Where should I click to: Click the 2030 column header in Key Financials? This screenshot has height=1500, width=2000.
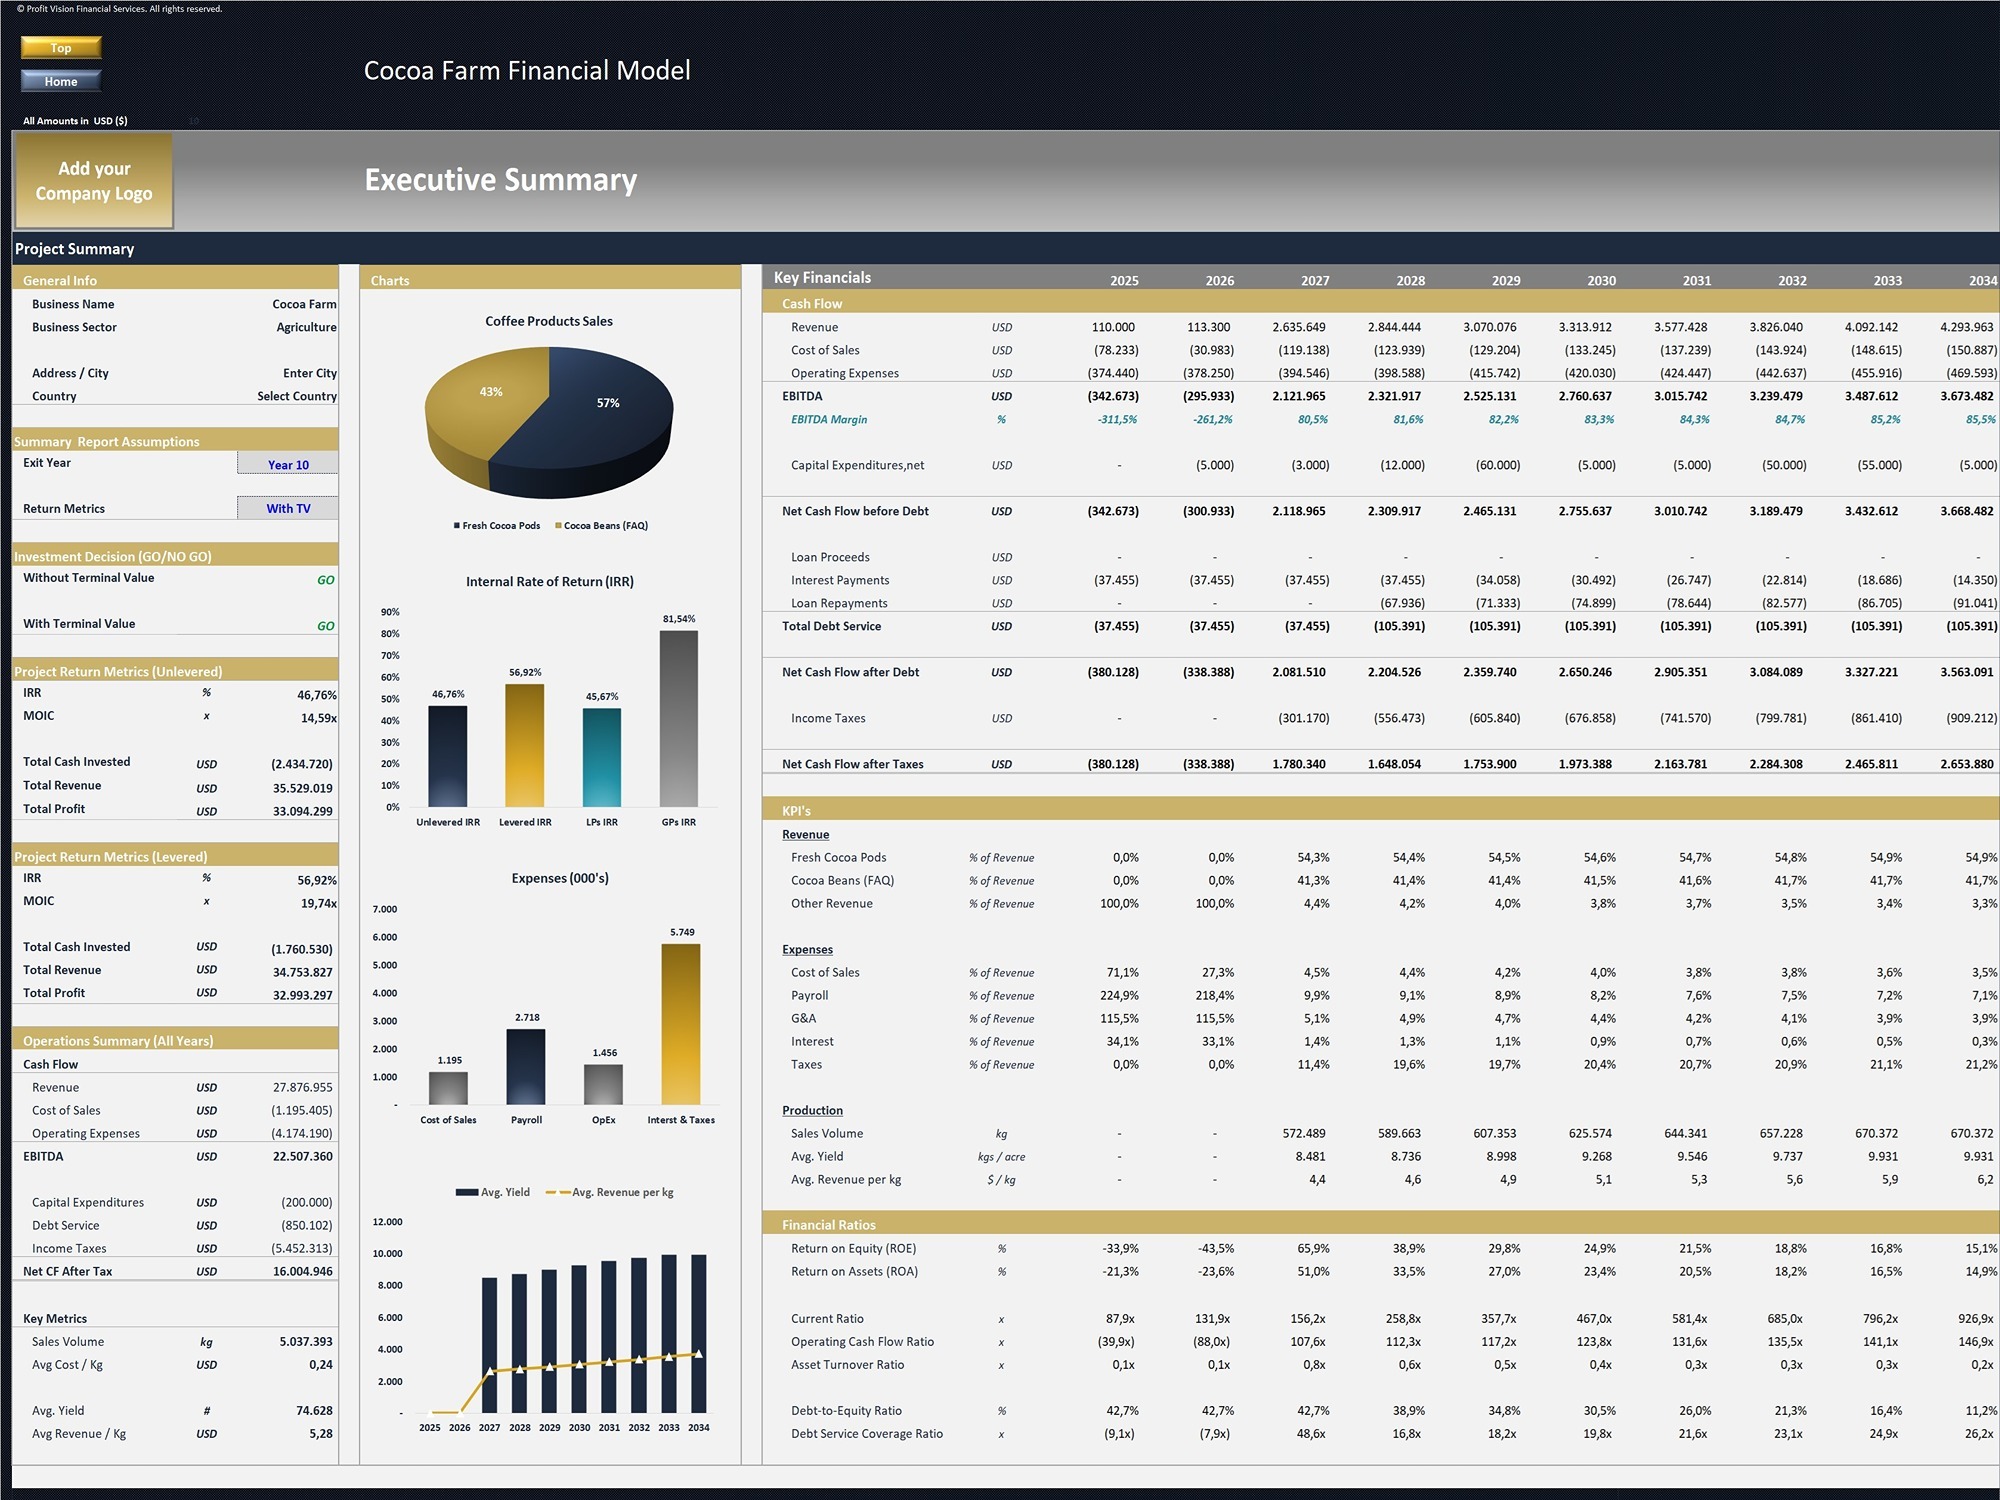tap(1601, 281)
